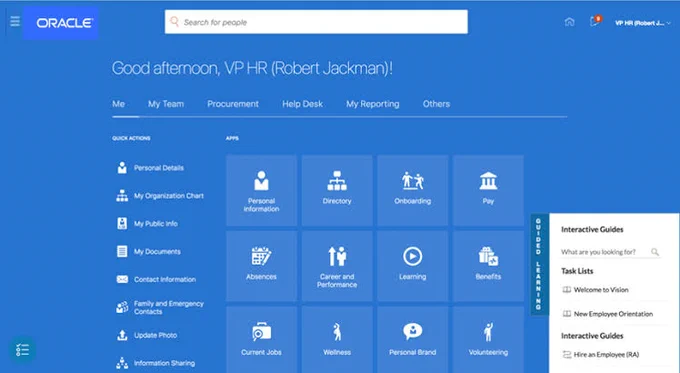
Task: Start Hire an Employee (RA) guide
Action: point(606,354)
